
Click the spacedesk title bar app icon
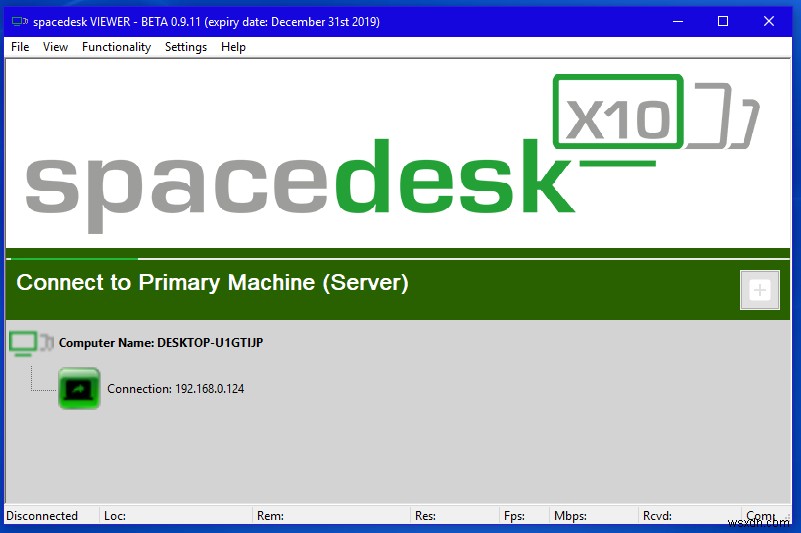[x=20, y=21]
